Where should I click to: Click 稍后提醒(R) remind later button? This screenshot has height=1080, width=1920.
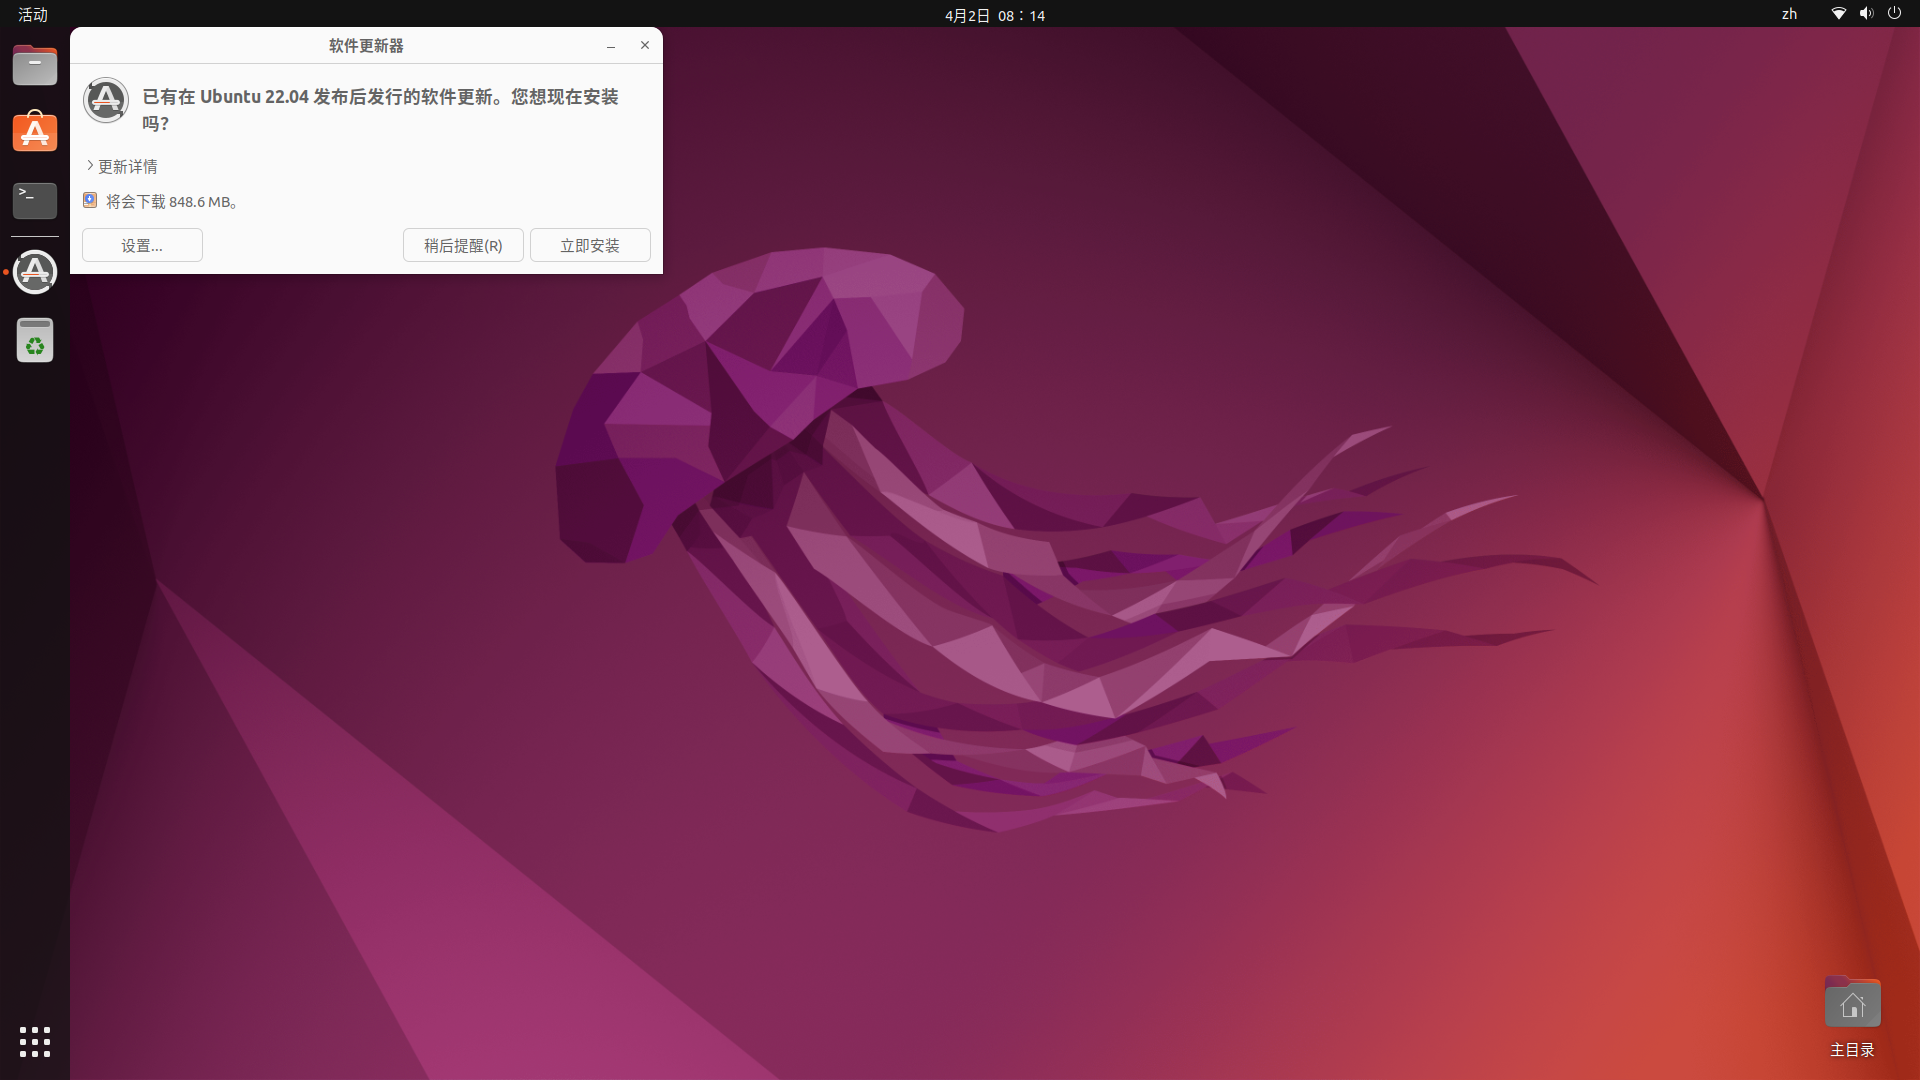click(x=463, y=245)
